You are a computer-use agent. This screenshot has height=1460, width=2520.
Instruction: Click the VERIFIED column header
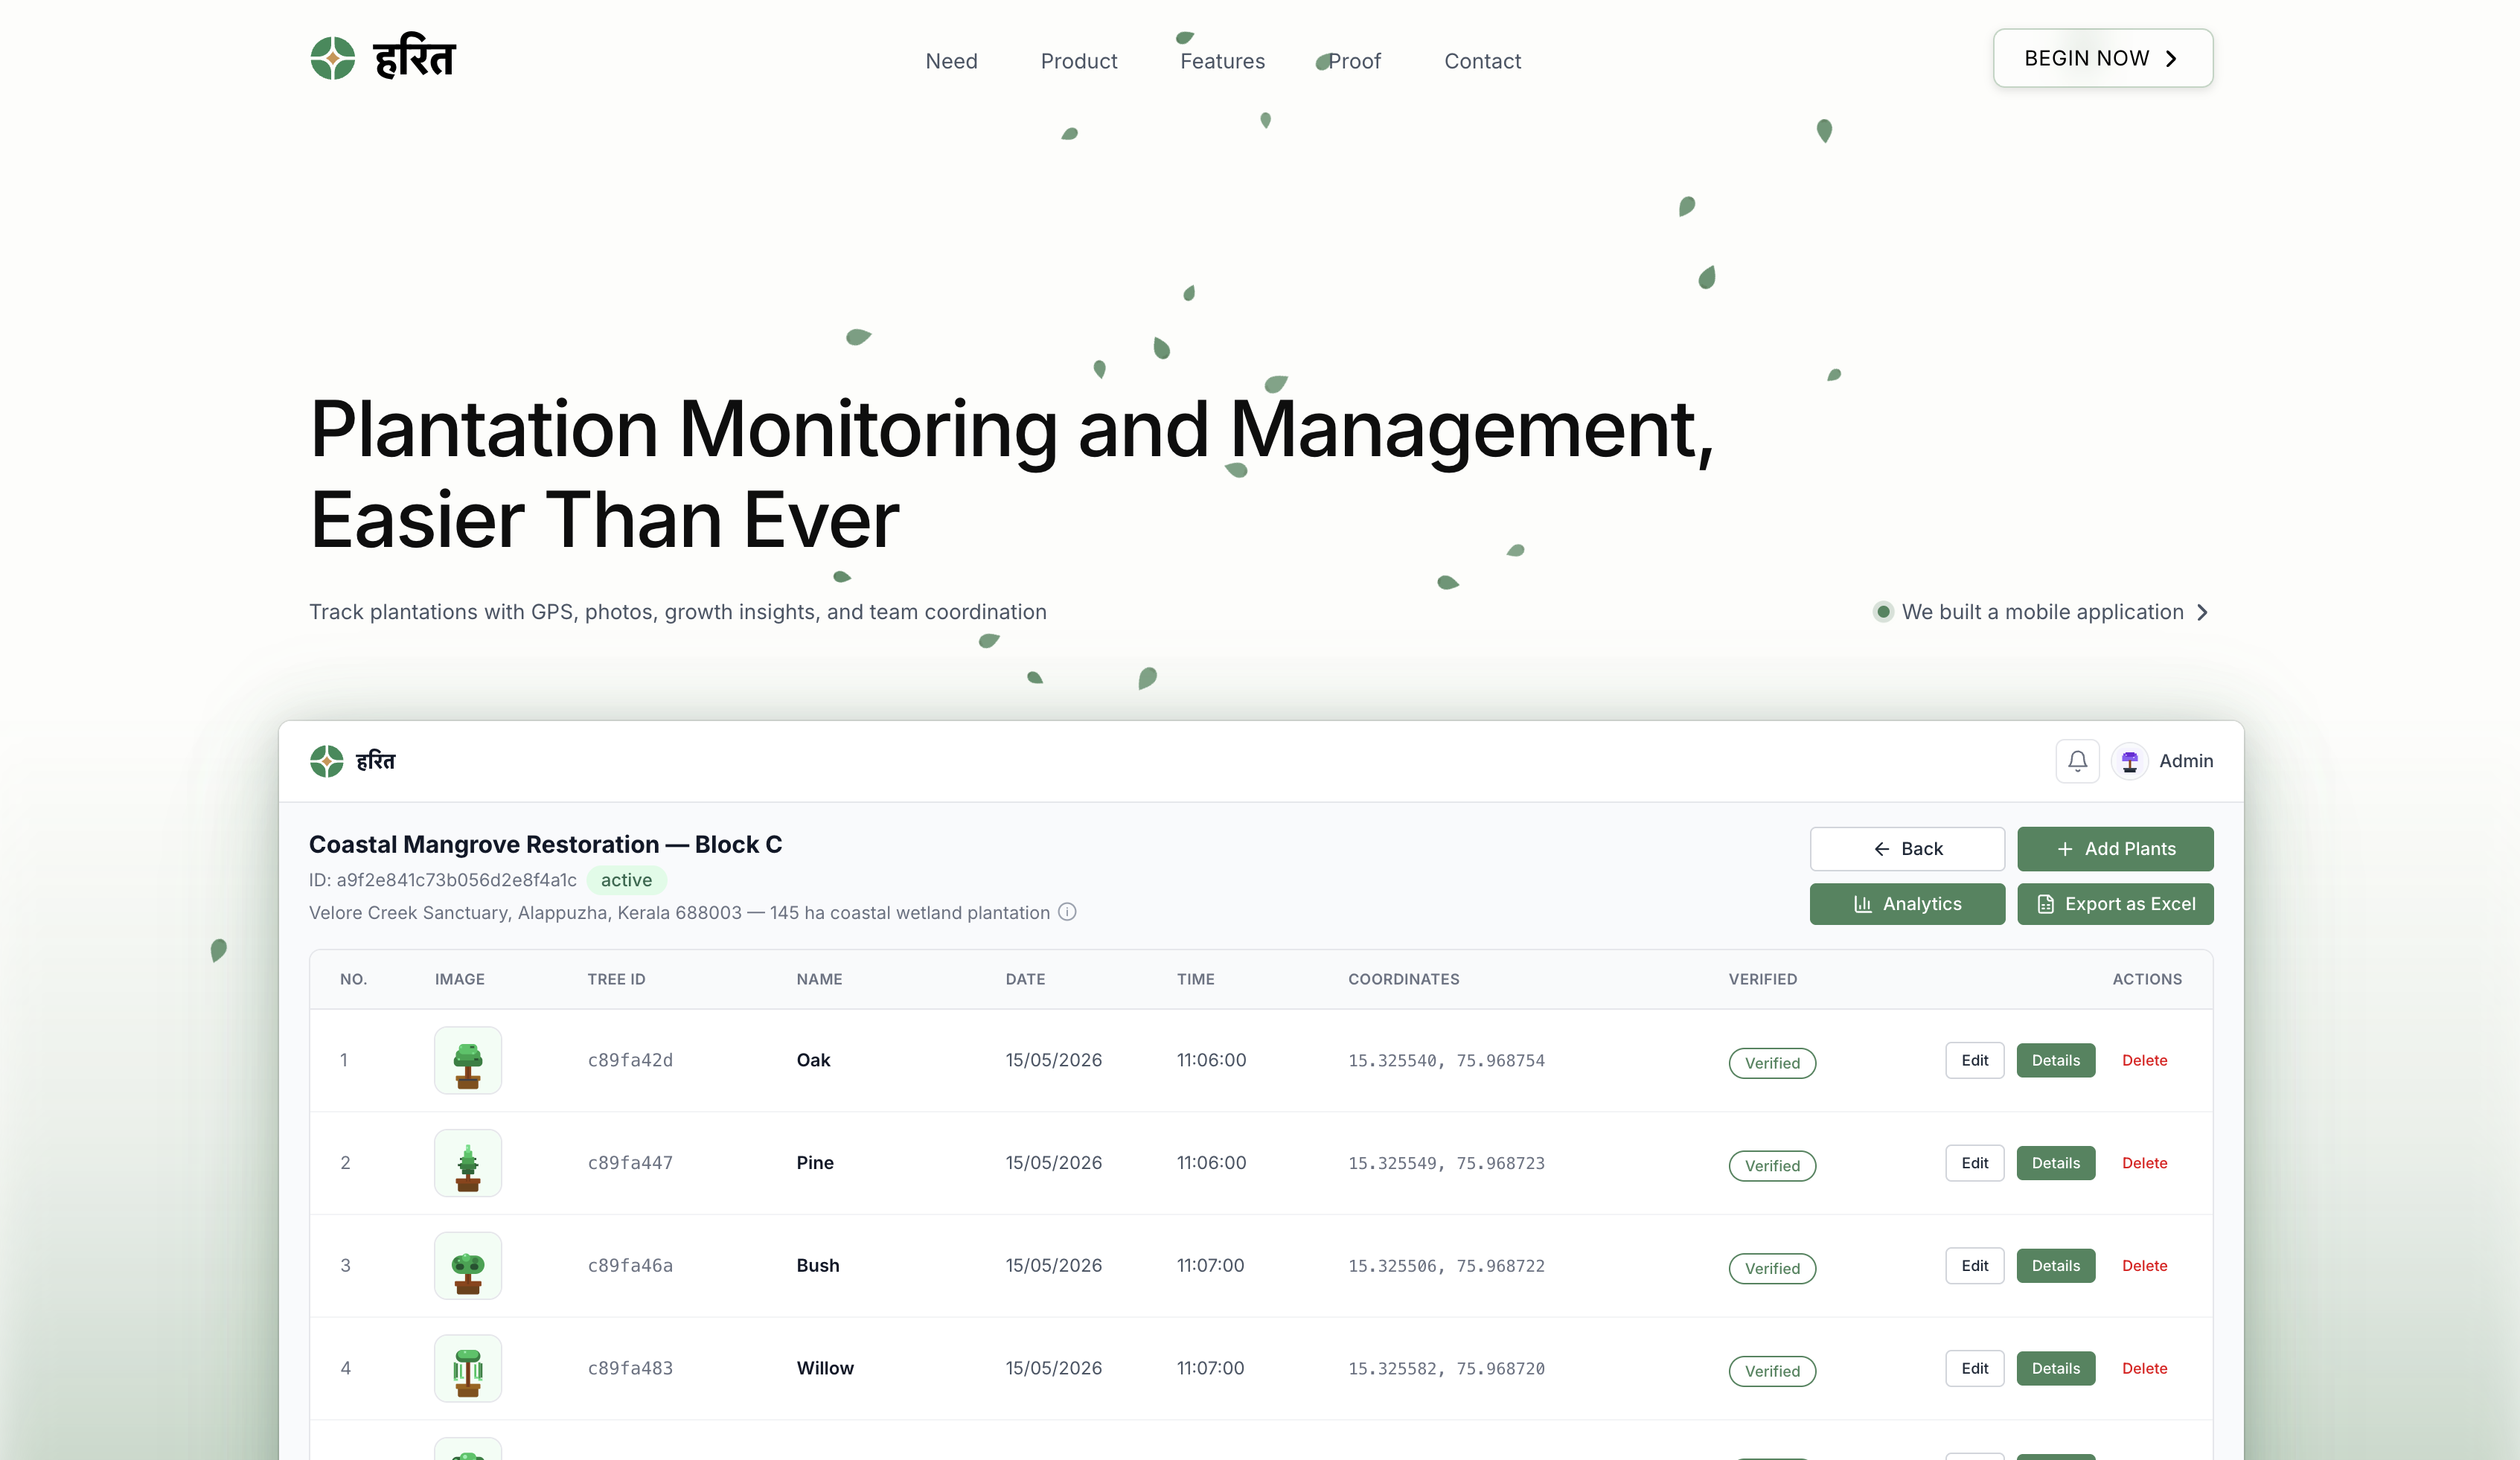pyautogui.click(x=1762, y=979)
